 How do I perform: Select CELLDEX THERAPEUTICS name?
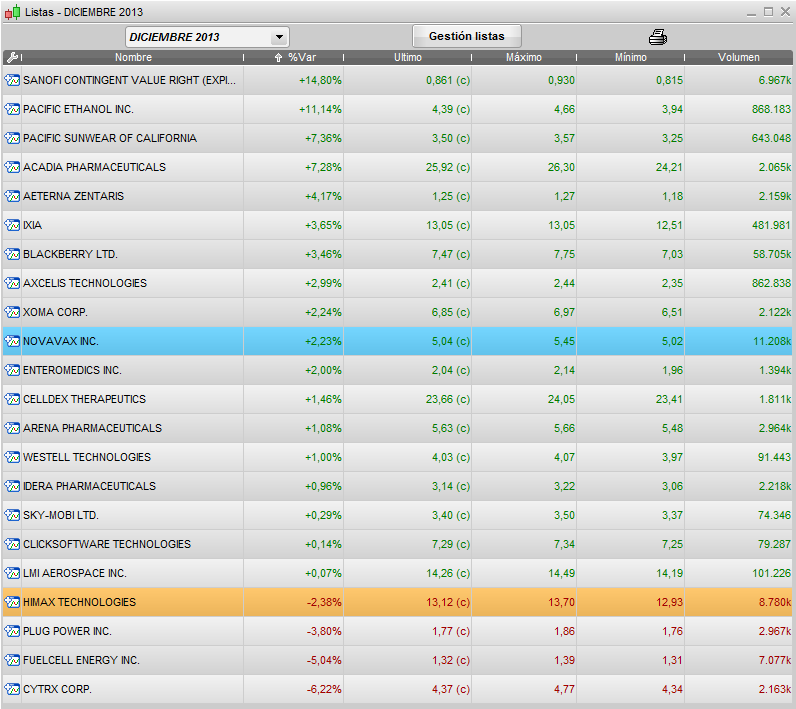click(84, 399)
